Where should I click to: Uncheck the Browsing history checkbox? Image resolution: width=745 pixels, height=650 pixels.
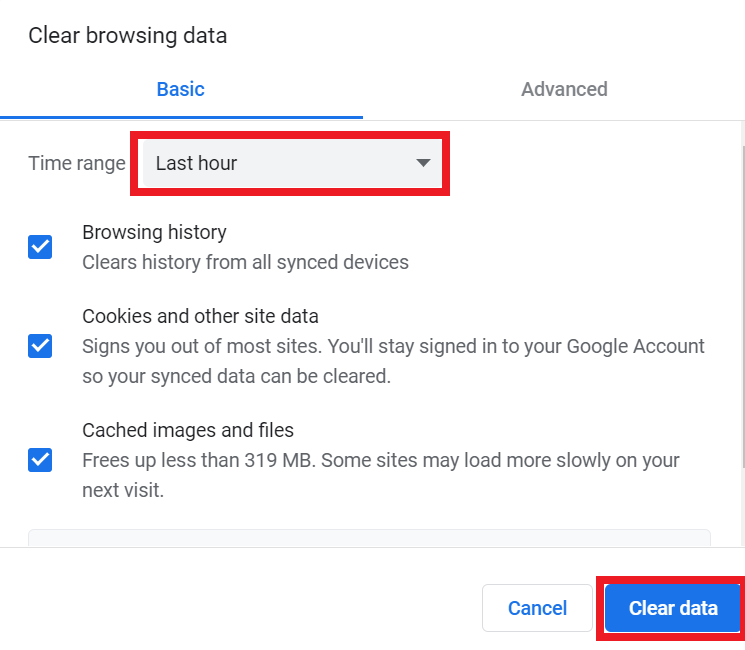coord(40,247)
